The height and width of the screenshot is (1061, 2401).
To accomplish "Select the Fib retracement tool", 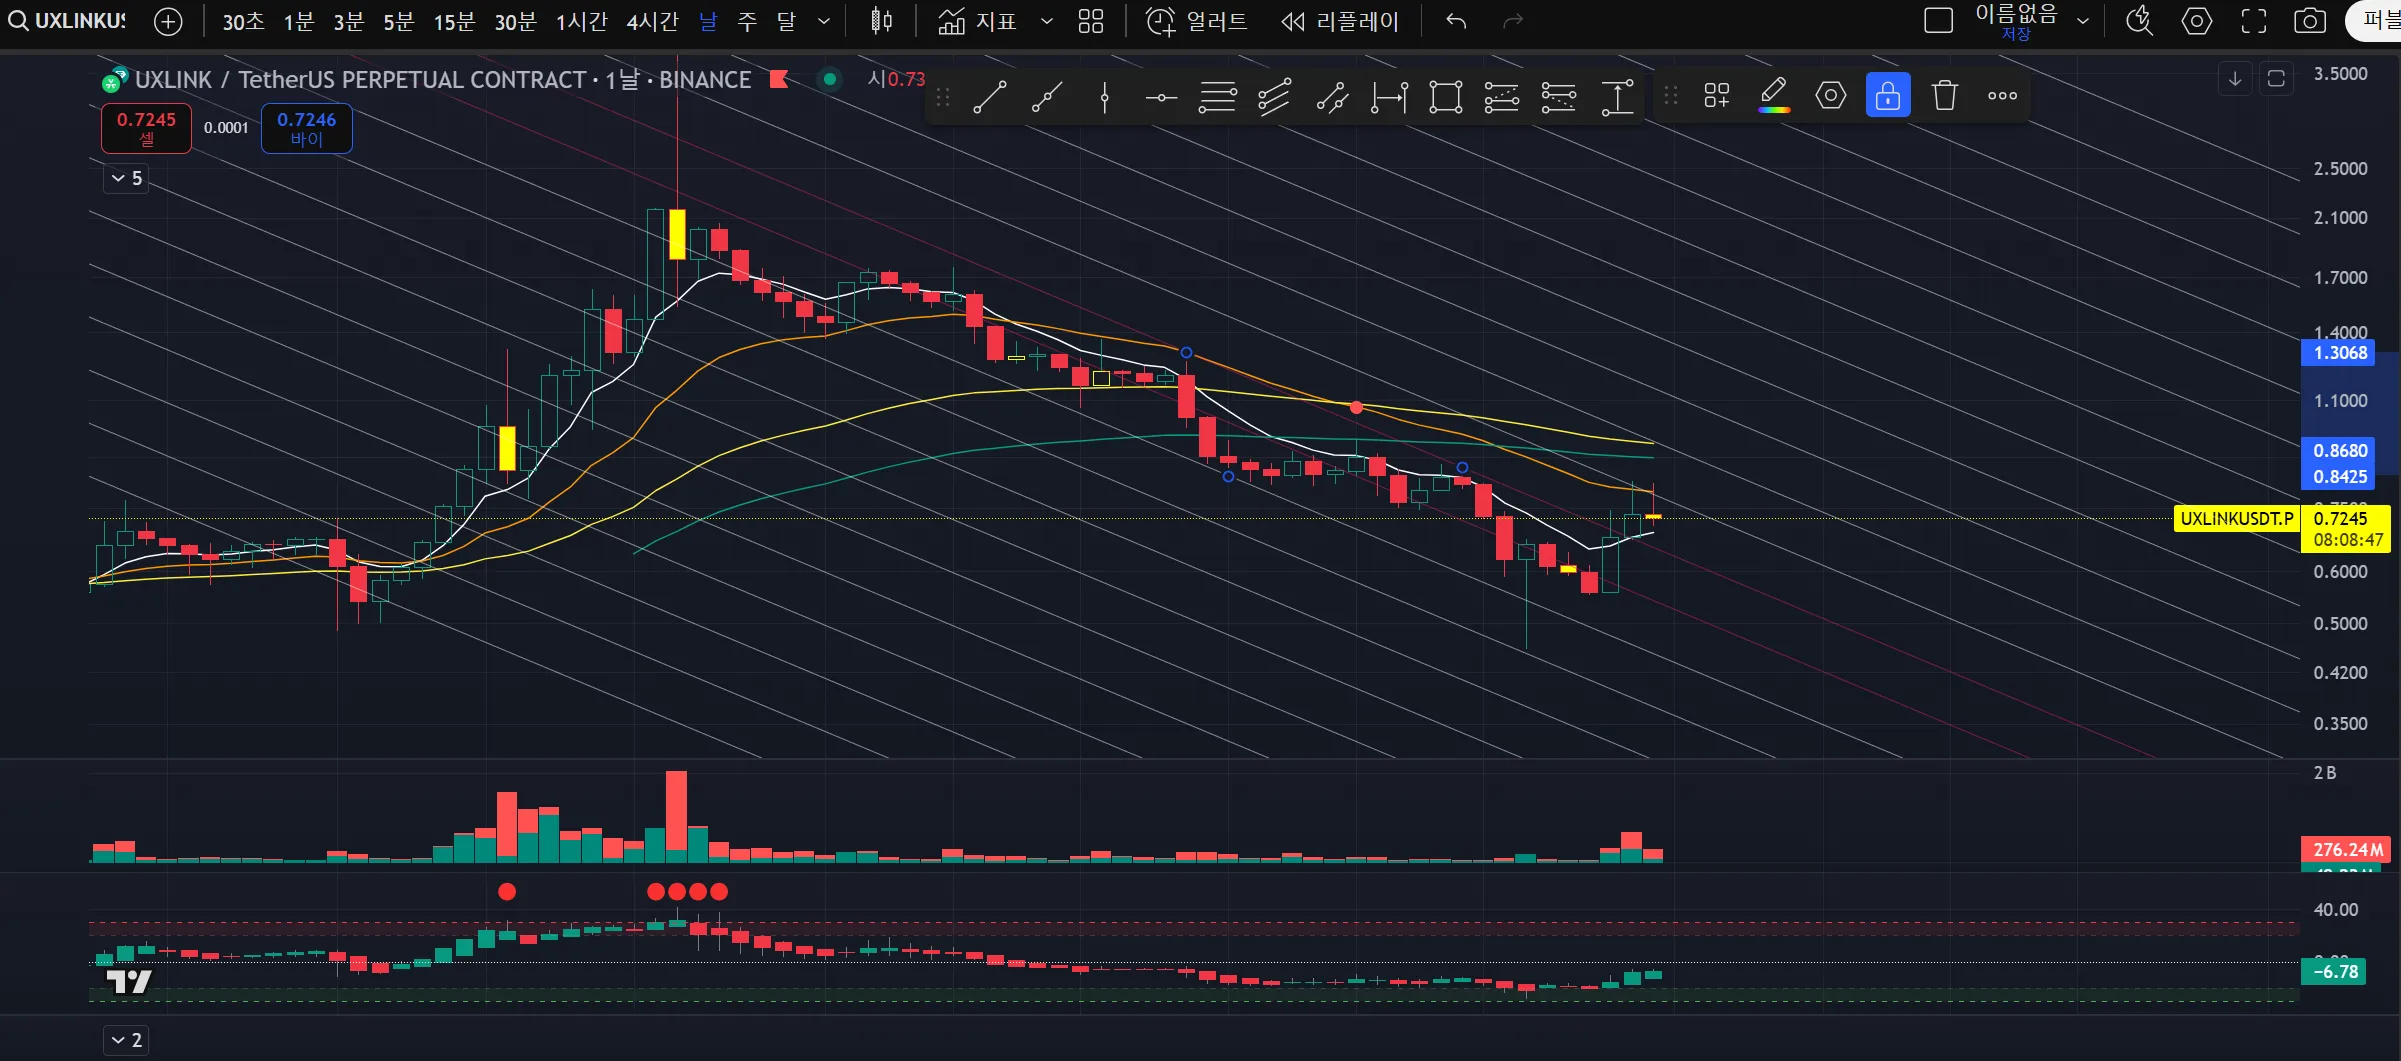I will coord(1218,97).
